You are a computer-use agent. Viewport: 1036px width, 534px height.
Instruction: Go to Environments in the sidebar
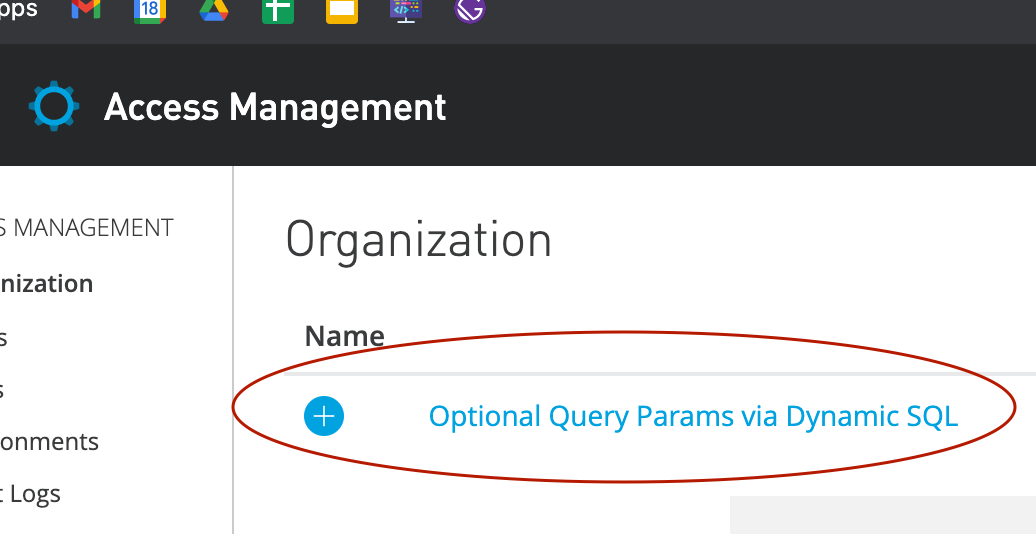pos(49,442)
